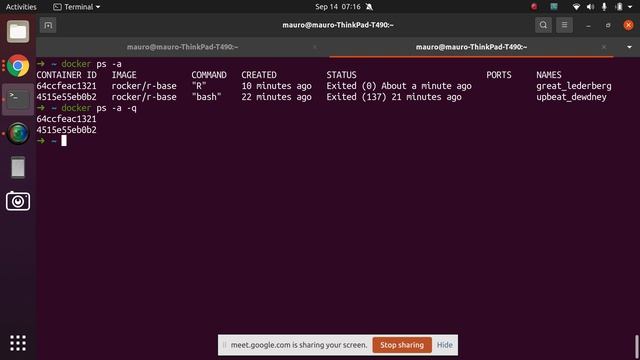Viewport: 640px width, 360px height.
Task: Show Applications grid in the dock
Action: (18, 343)
